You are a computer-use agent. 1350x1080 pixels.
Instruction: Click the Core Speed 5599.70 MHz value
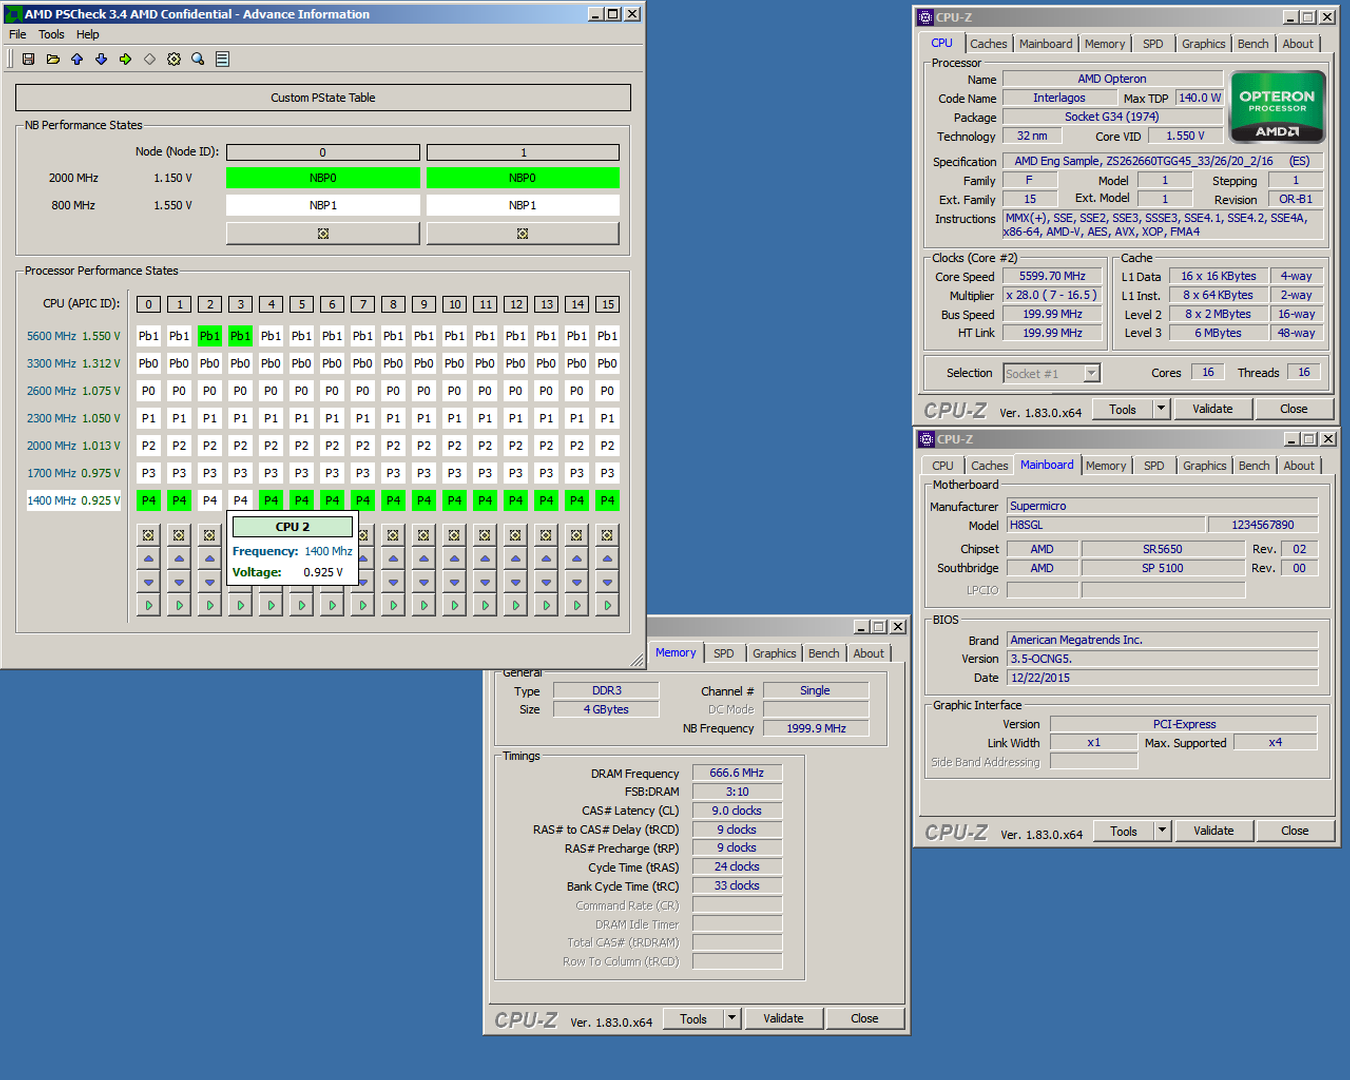click(1052, 276)
